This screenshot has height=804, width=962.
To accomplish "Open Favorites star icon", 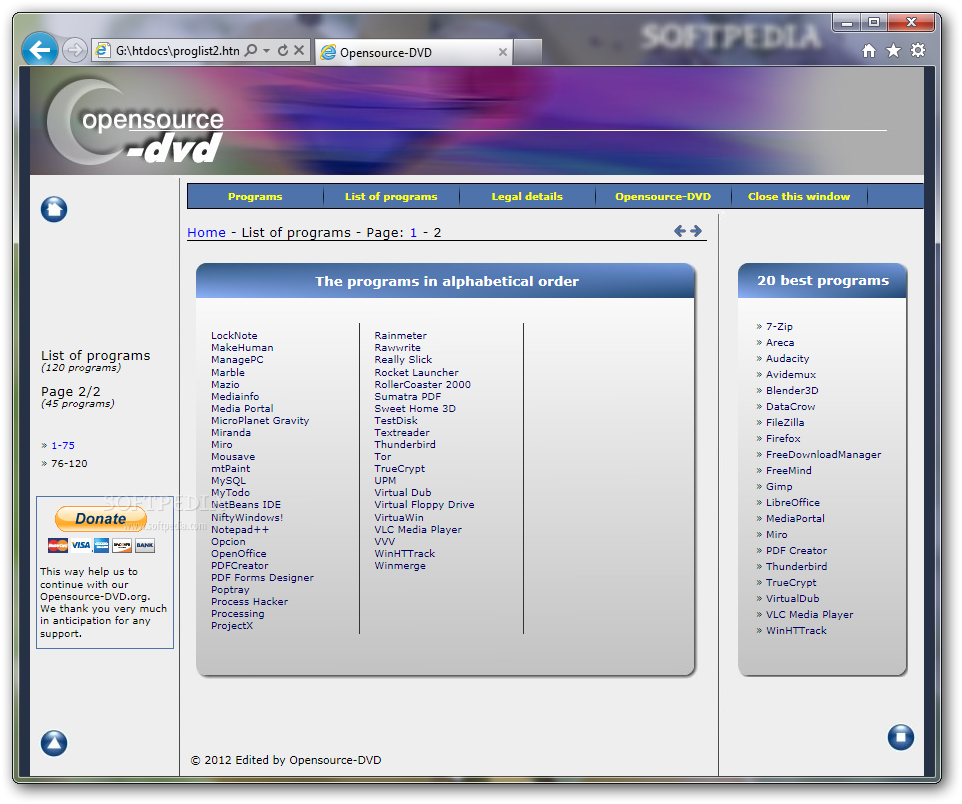I will (x=893, y=50).
